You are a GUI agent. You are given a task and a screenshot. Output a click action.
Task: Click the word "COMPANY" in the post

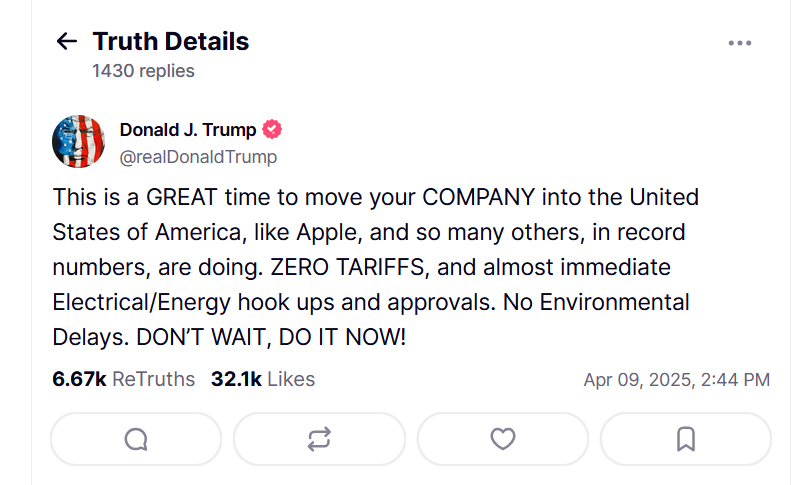481,197
